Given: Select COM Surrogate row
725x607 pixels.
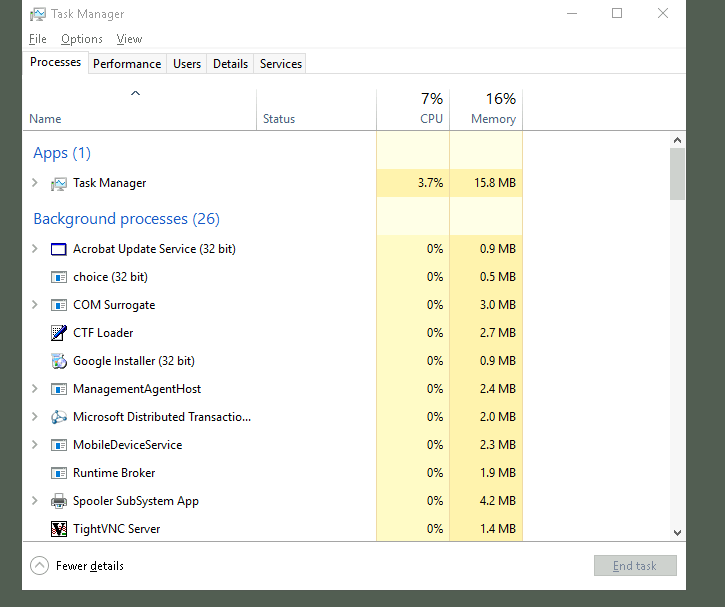Looking at the screenshot, I should point(272,305).
